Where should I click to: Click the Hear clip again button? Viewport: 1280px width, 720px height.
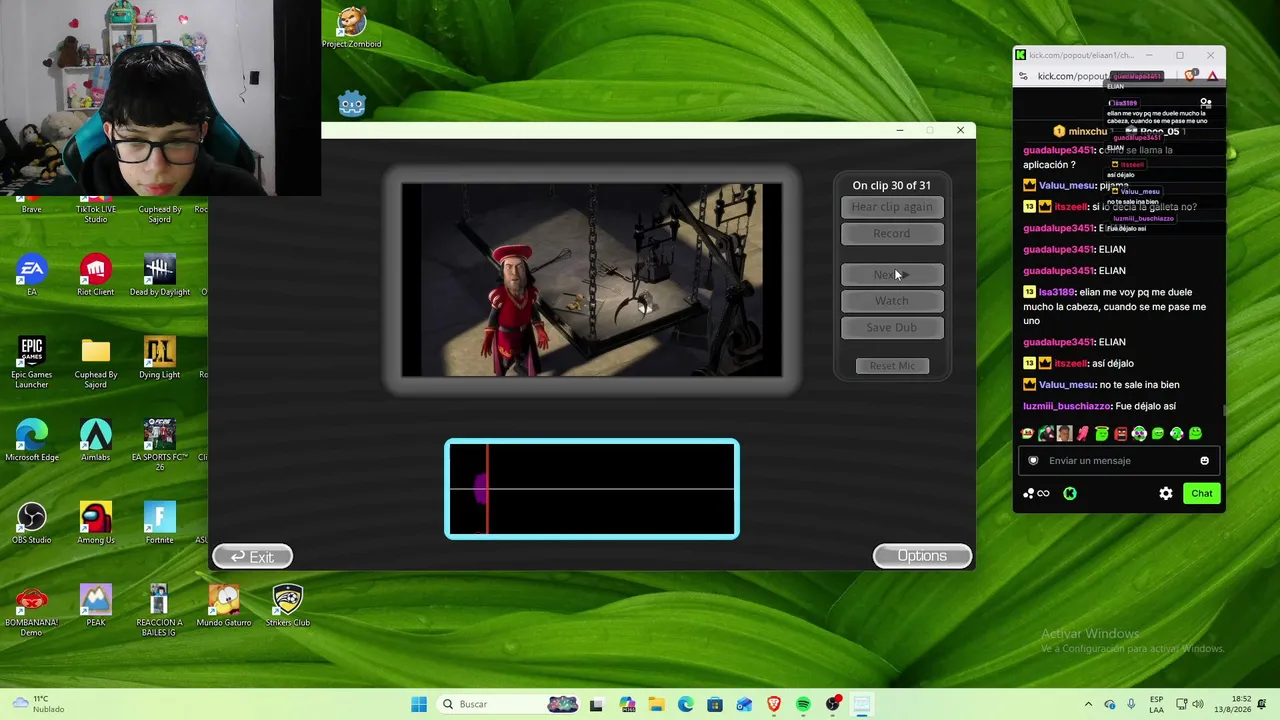coord(892,207)
